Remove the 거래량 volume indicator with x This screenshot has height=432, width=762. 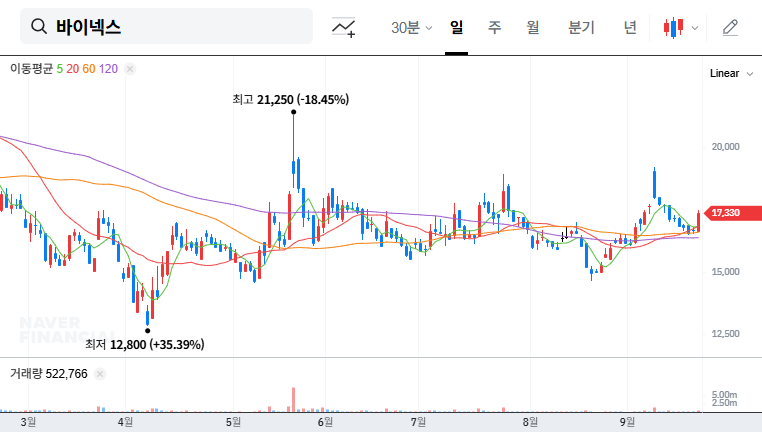pos(102,374)
